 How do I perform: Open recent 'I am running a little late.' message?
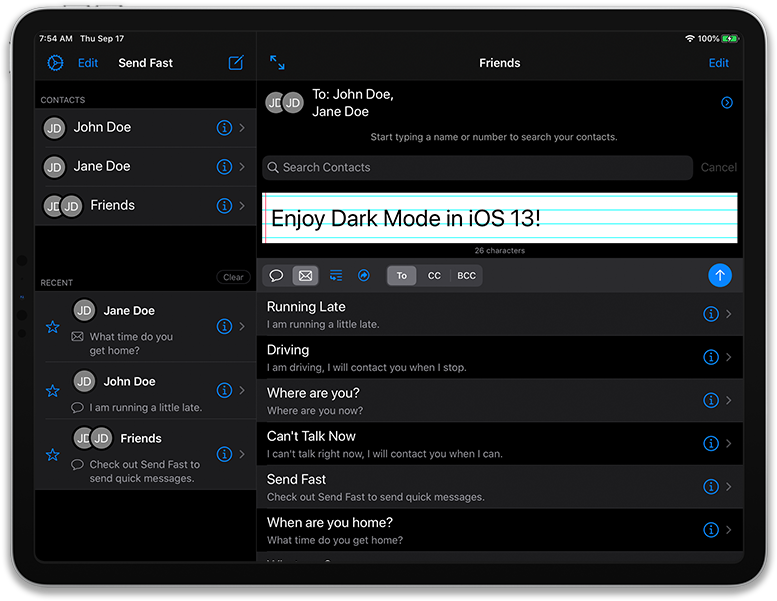click(145, 391)
